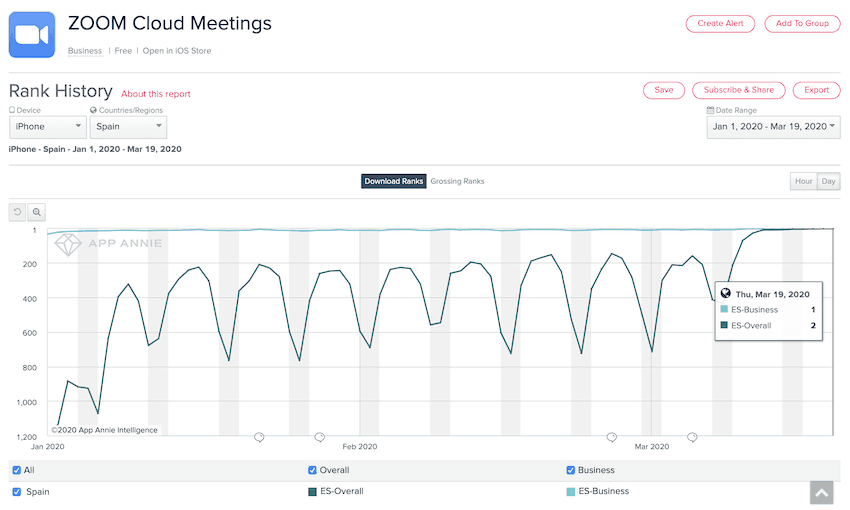Click first event bubble marker in January
The height and width of the screenshot is (510, 850).
click(259, 437)
